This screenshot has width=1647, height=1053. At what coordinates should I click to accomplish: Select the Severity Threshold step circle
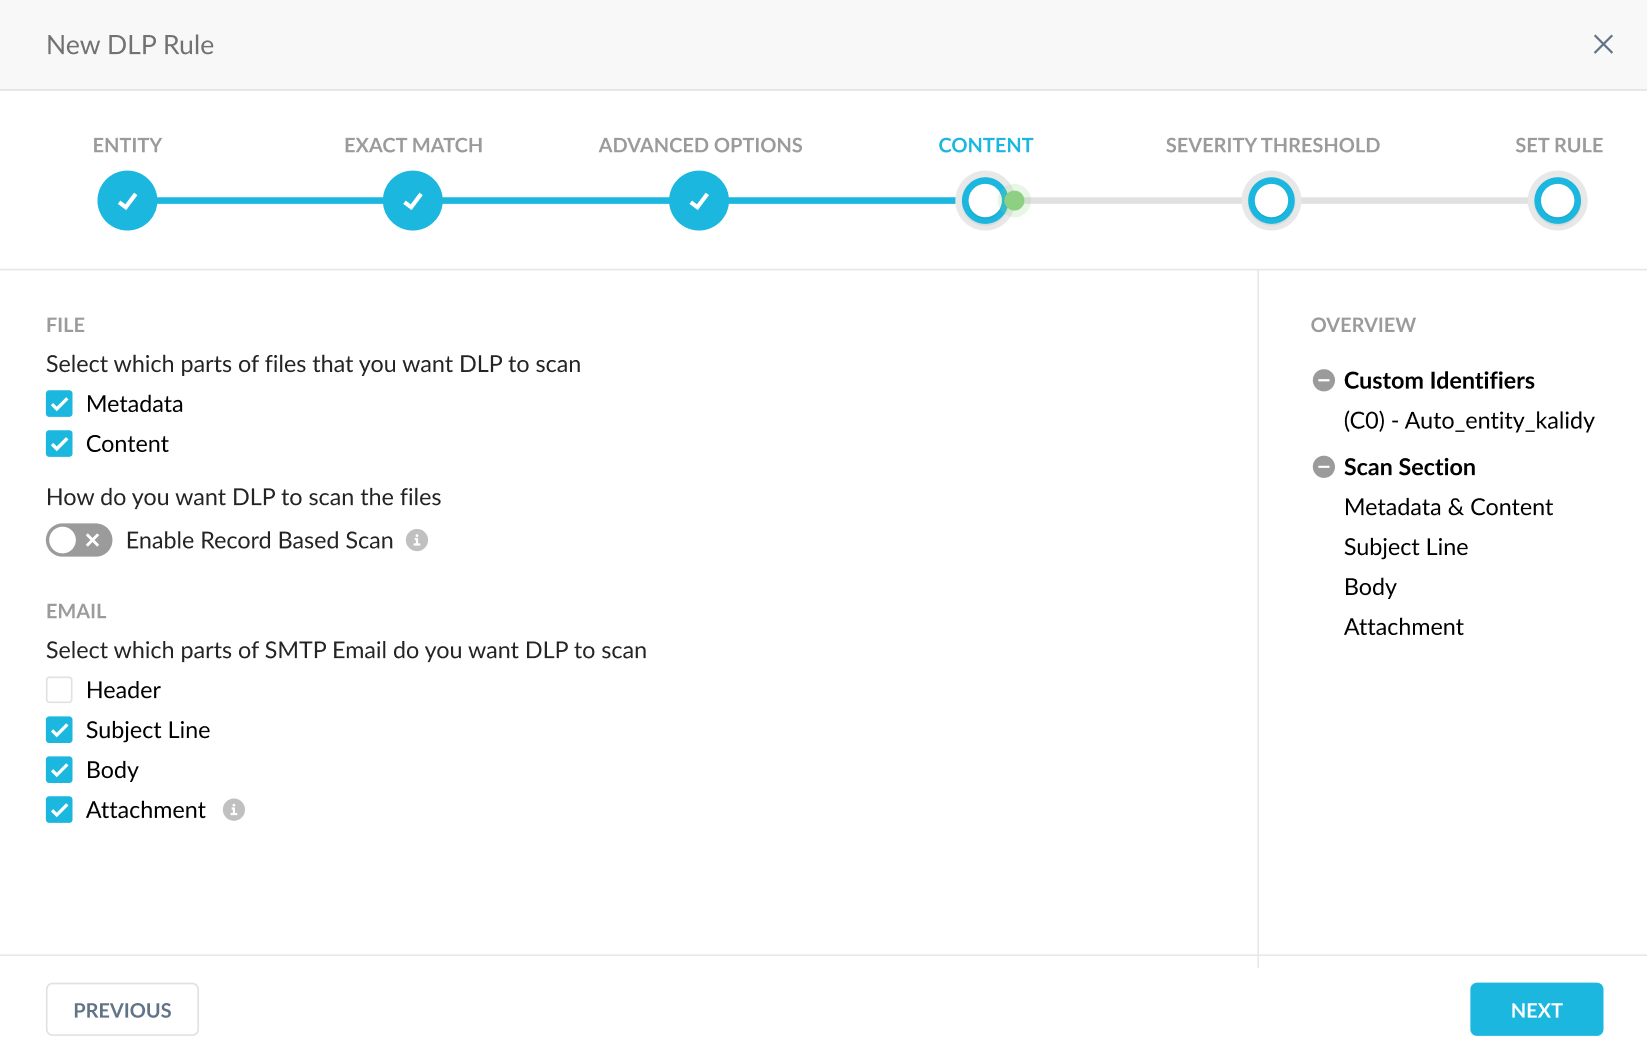point(1271,200)
